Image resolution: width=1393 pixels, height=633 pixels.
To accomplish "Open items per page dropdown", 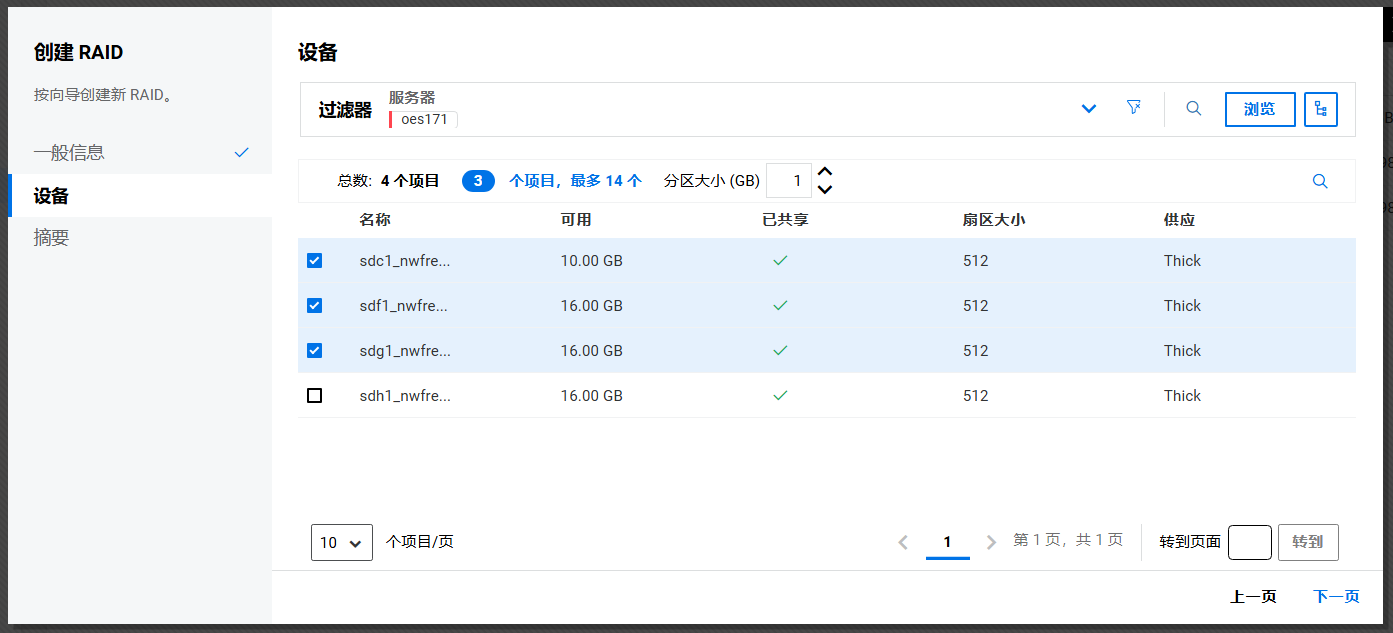I will pyautogui.click(x=341, y=542).
